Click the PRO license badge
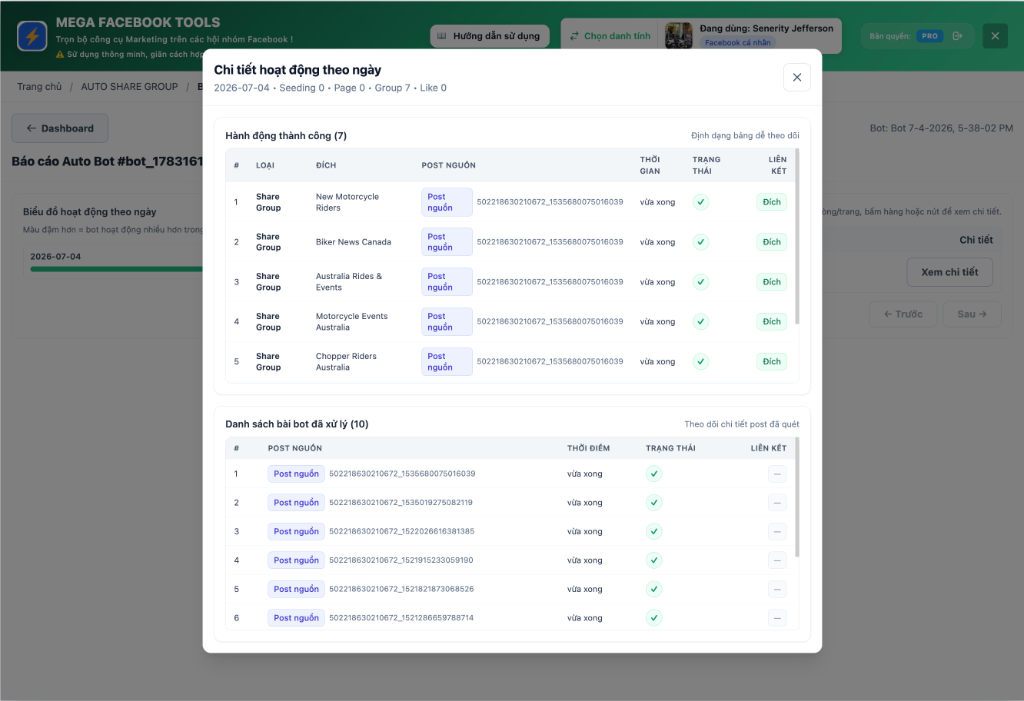 tap(929, 36)
